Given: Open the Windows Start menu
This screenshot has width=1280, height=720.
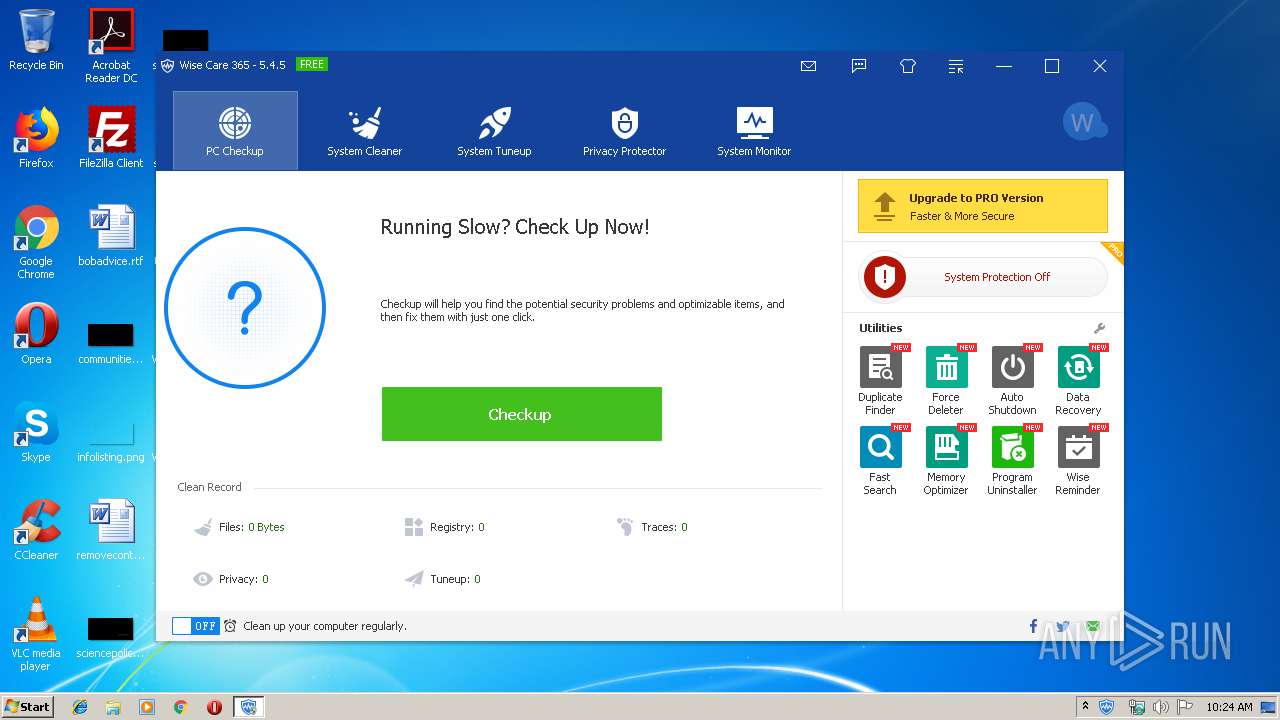Looking at the screenshot, I should [27, 706].
